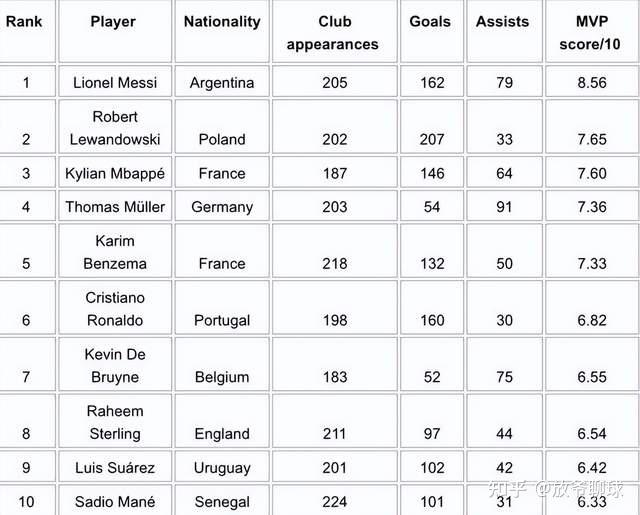Click the Raheem Sterling player cell

coord(114,422)
